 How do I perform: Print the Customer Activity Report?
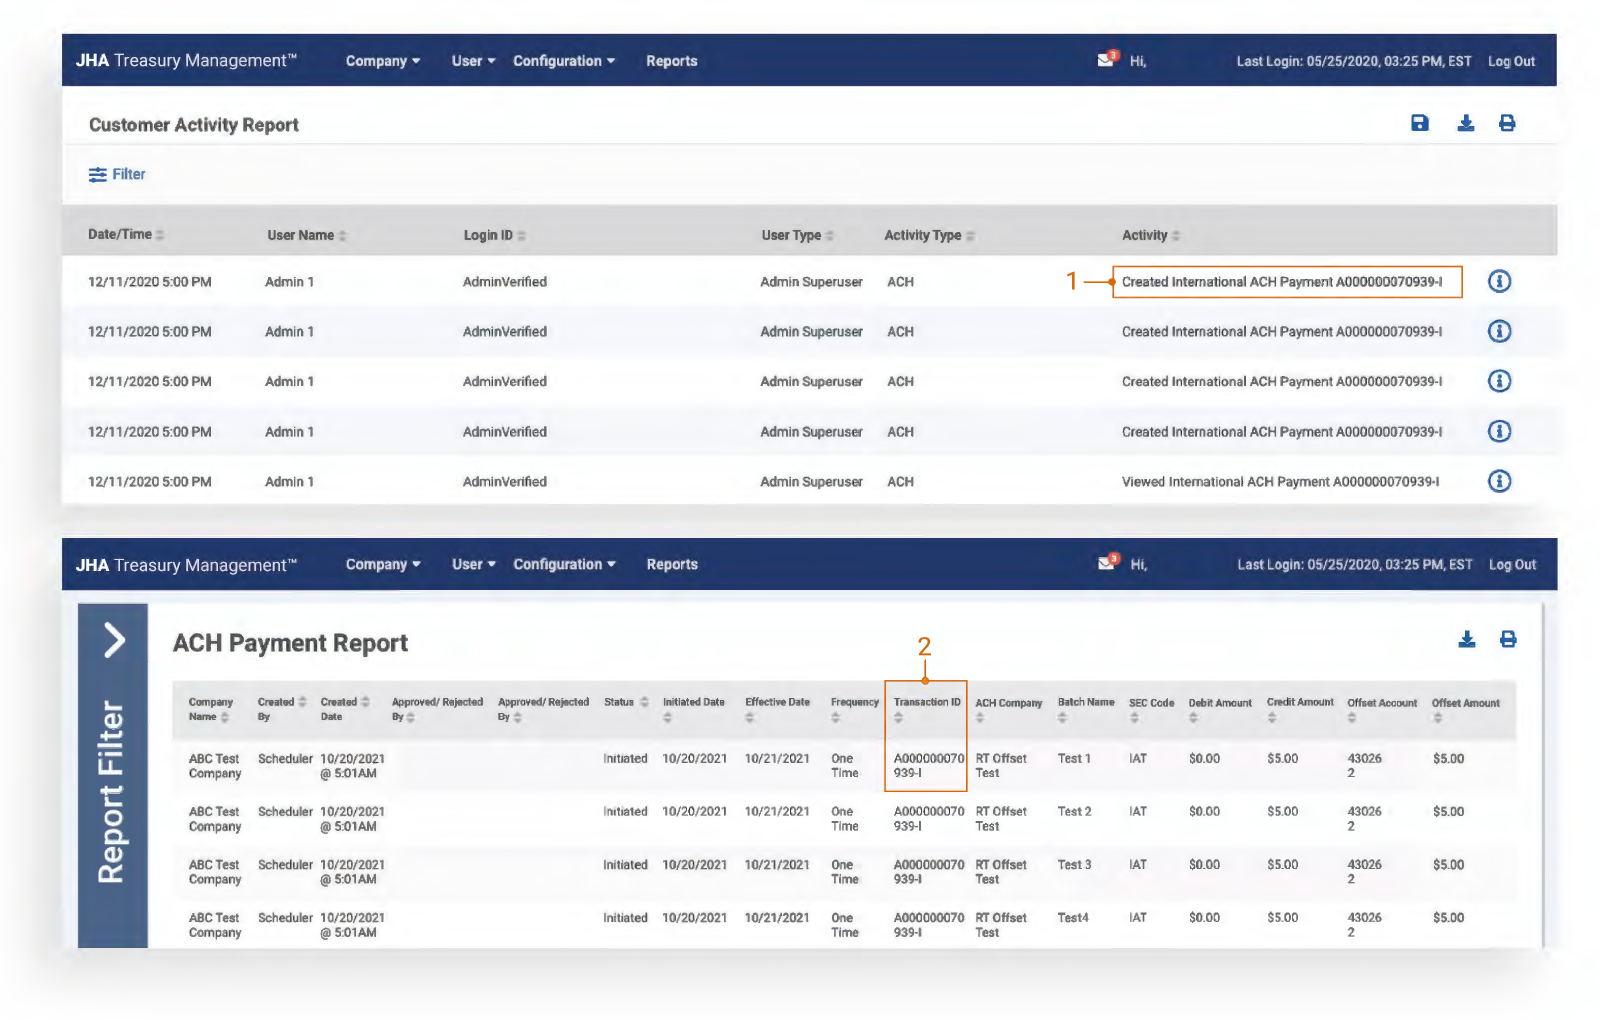click(1507, 123)
